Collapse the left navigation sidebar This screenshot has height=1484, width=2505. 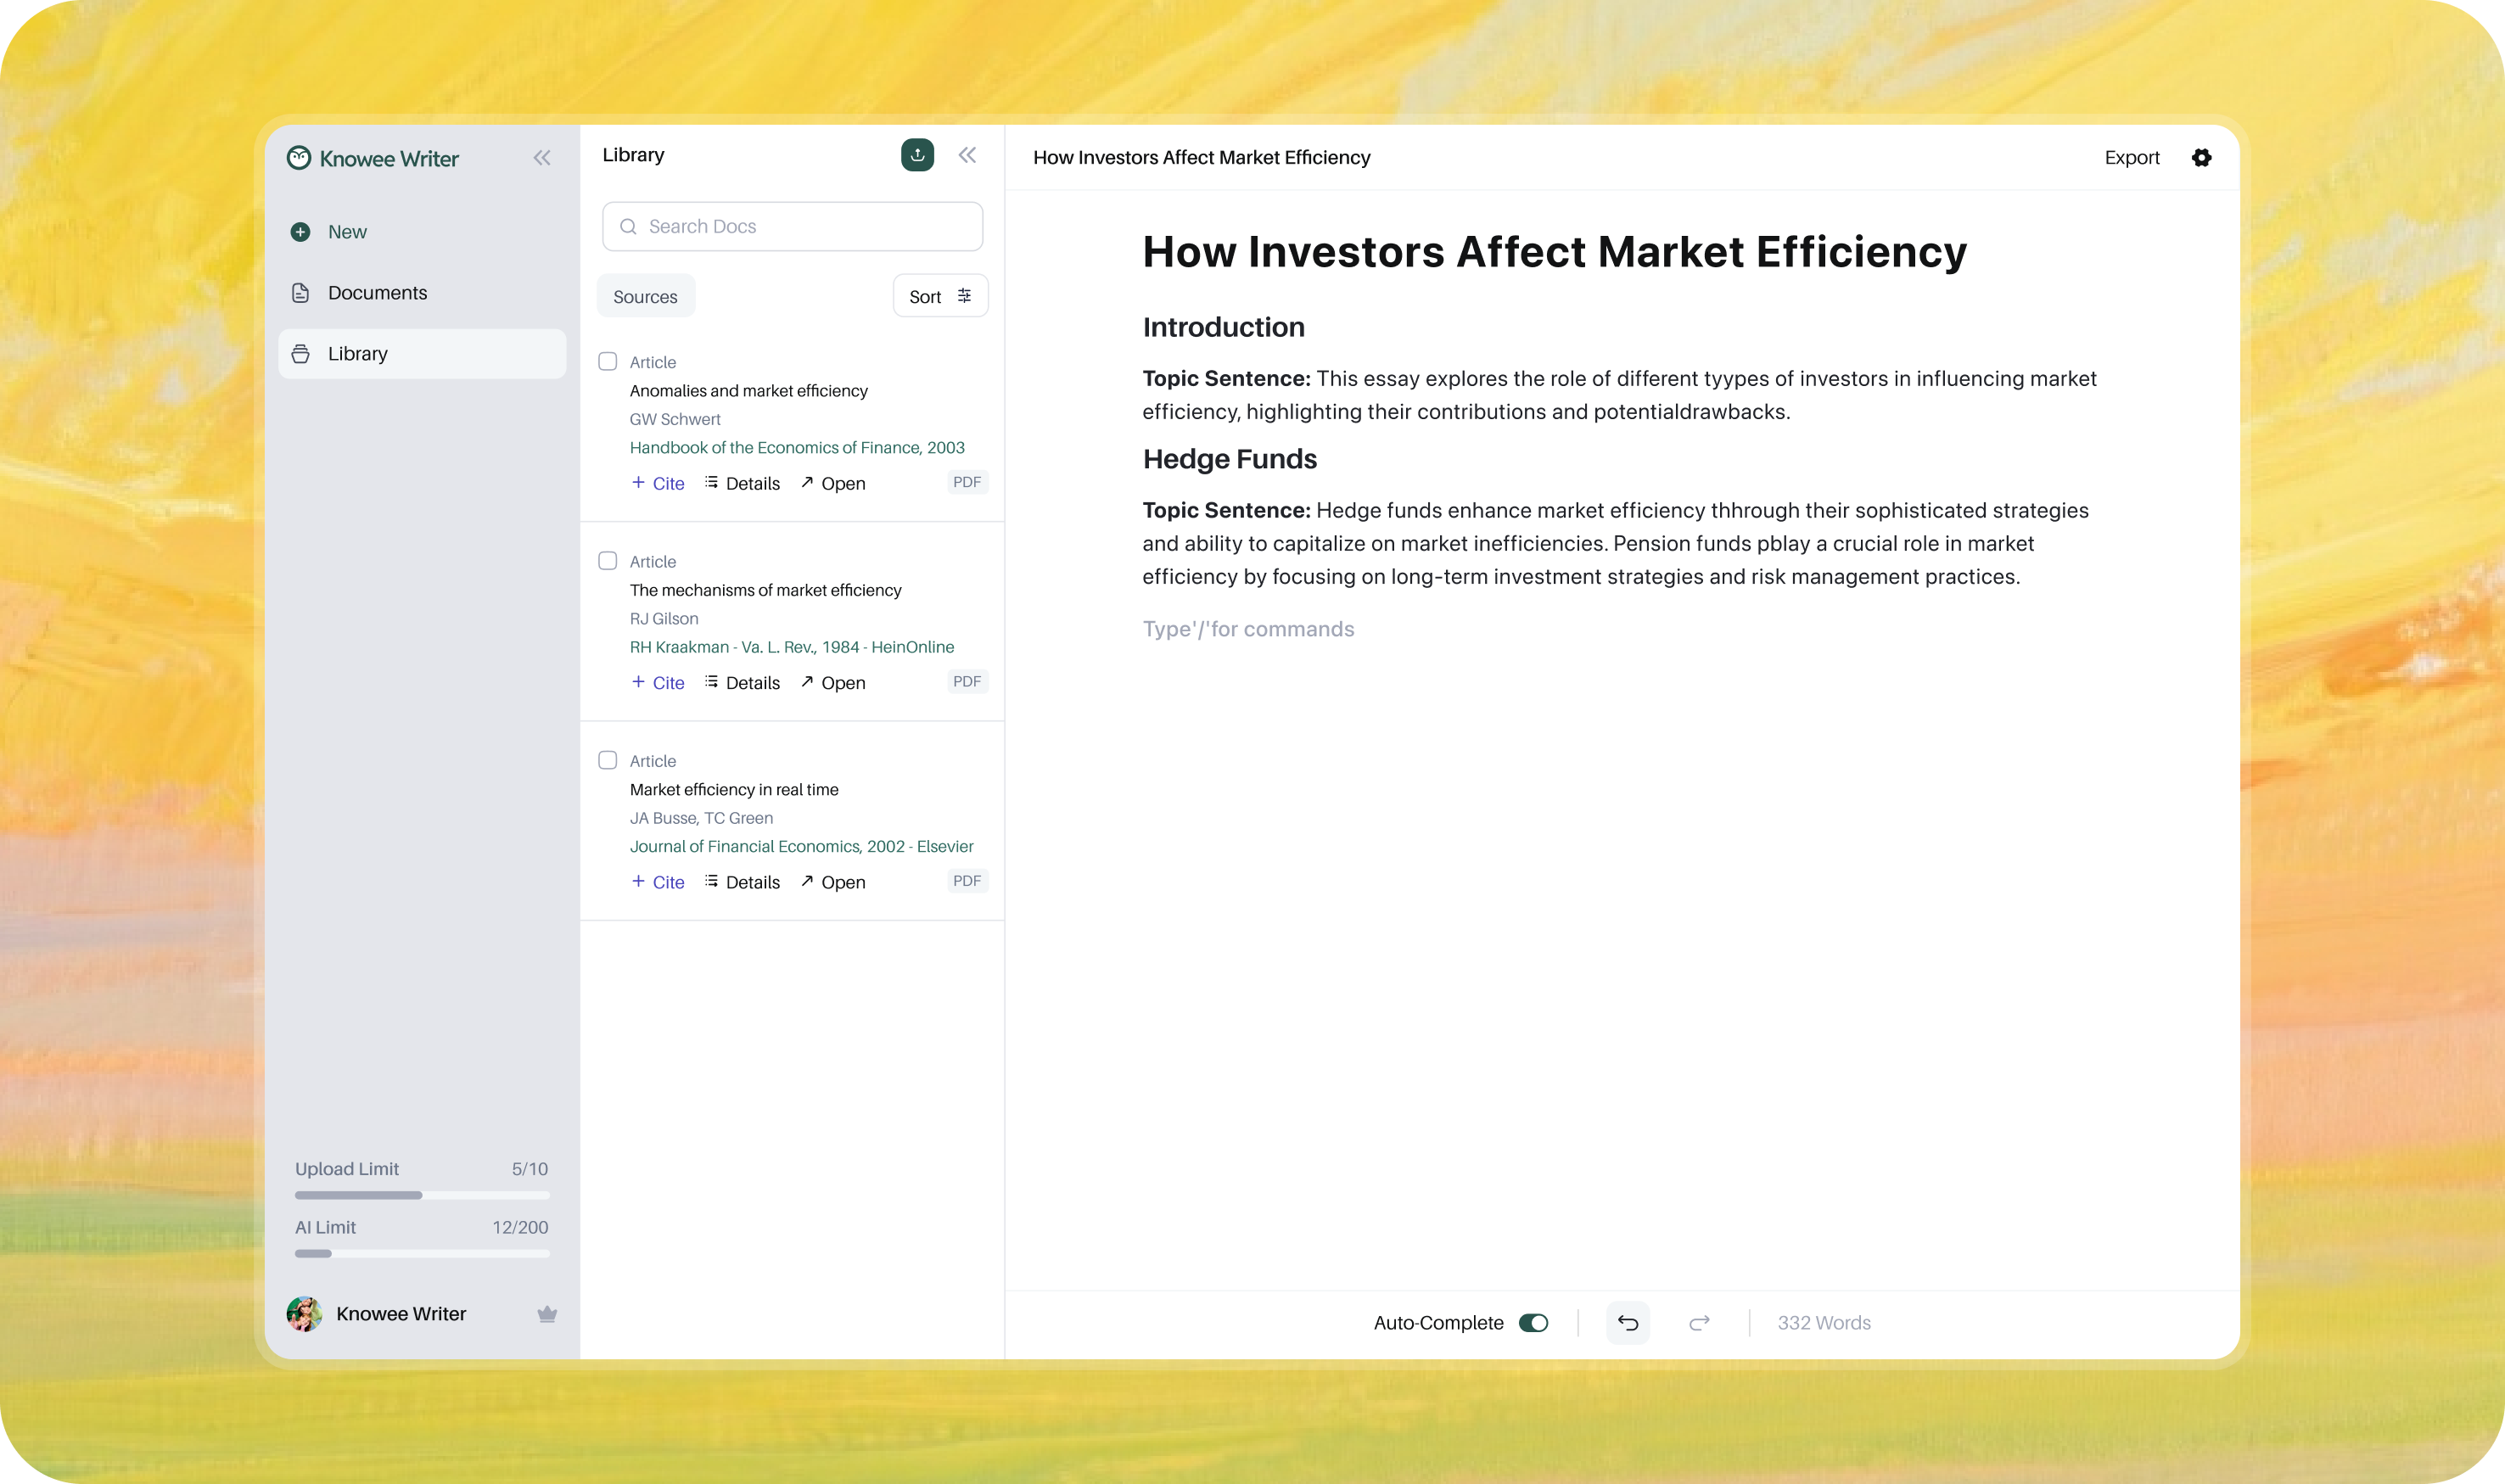point(542,158)
